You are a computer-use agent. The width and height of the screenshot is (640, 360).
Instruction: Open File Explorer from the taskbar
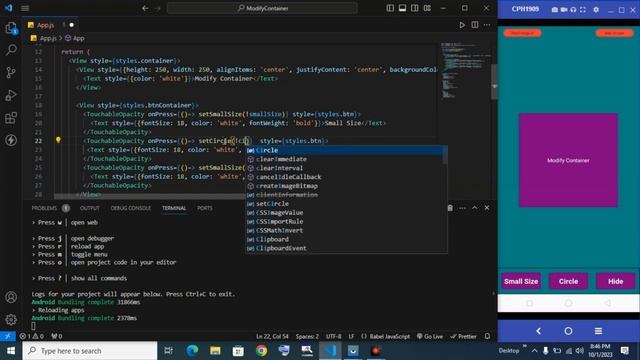(216, 351)
